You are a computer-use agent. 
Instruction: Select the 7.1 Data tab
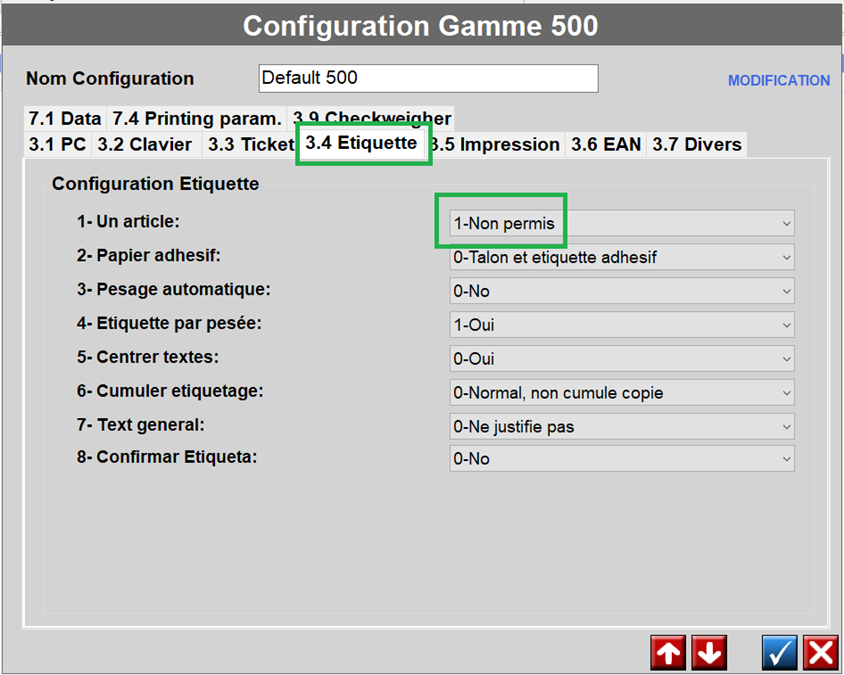(64, 119)
